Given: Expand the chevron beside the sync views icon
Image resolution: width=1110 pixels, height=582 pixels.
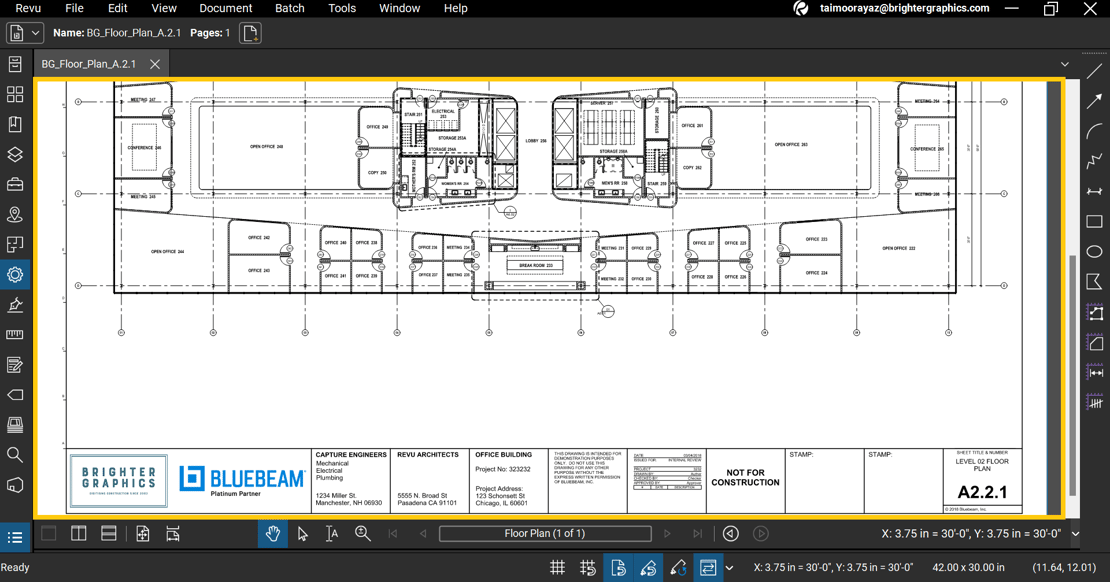Looking at the screenshot, I should tap(728, 567).
